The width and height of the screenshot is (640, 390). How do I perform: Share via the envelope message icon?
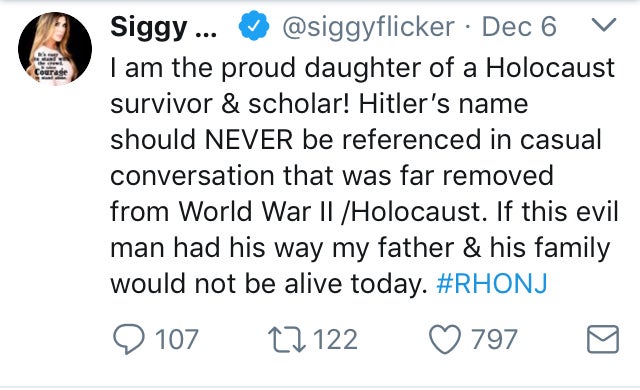point(603,339)
